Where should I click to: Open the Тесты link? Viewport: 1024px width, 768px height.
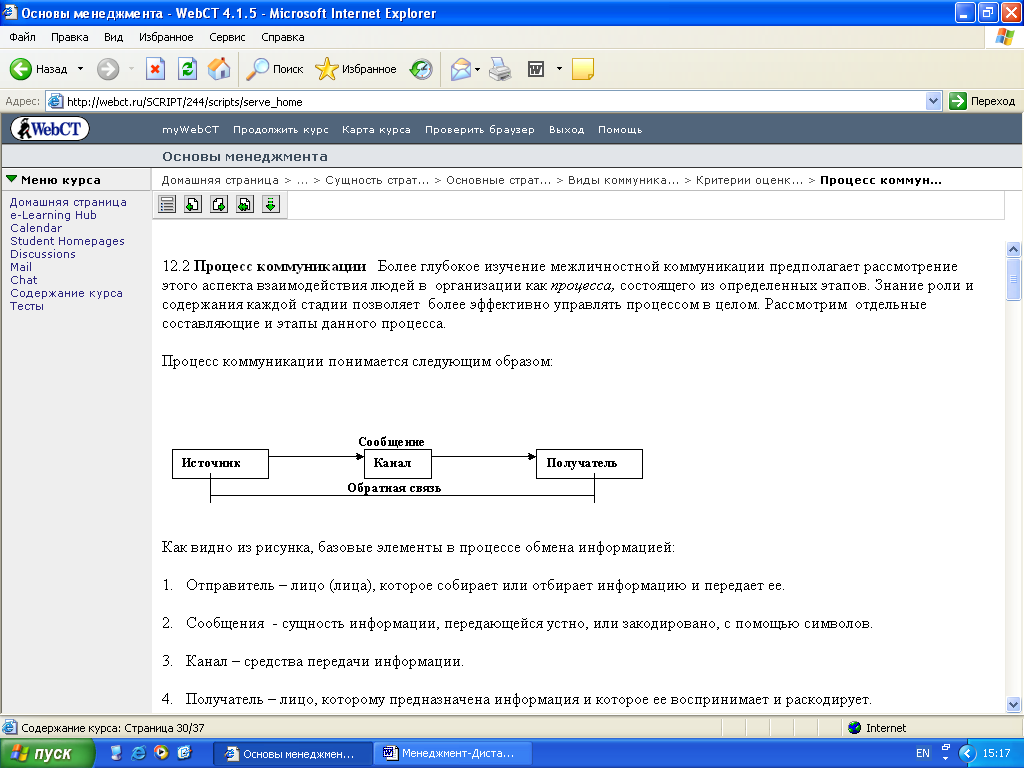point(27,306)
